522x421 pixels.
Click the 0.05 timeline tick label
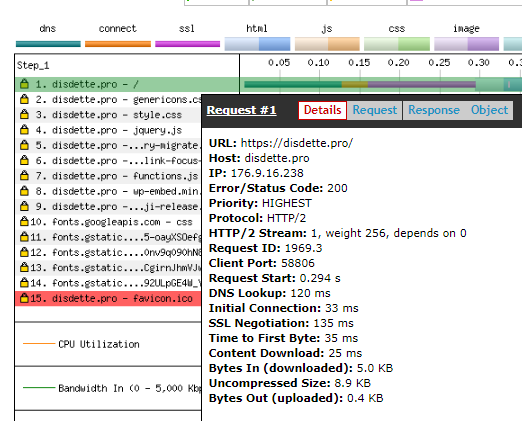tap(279, 63)
